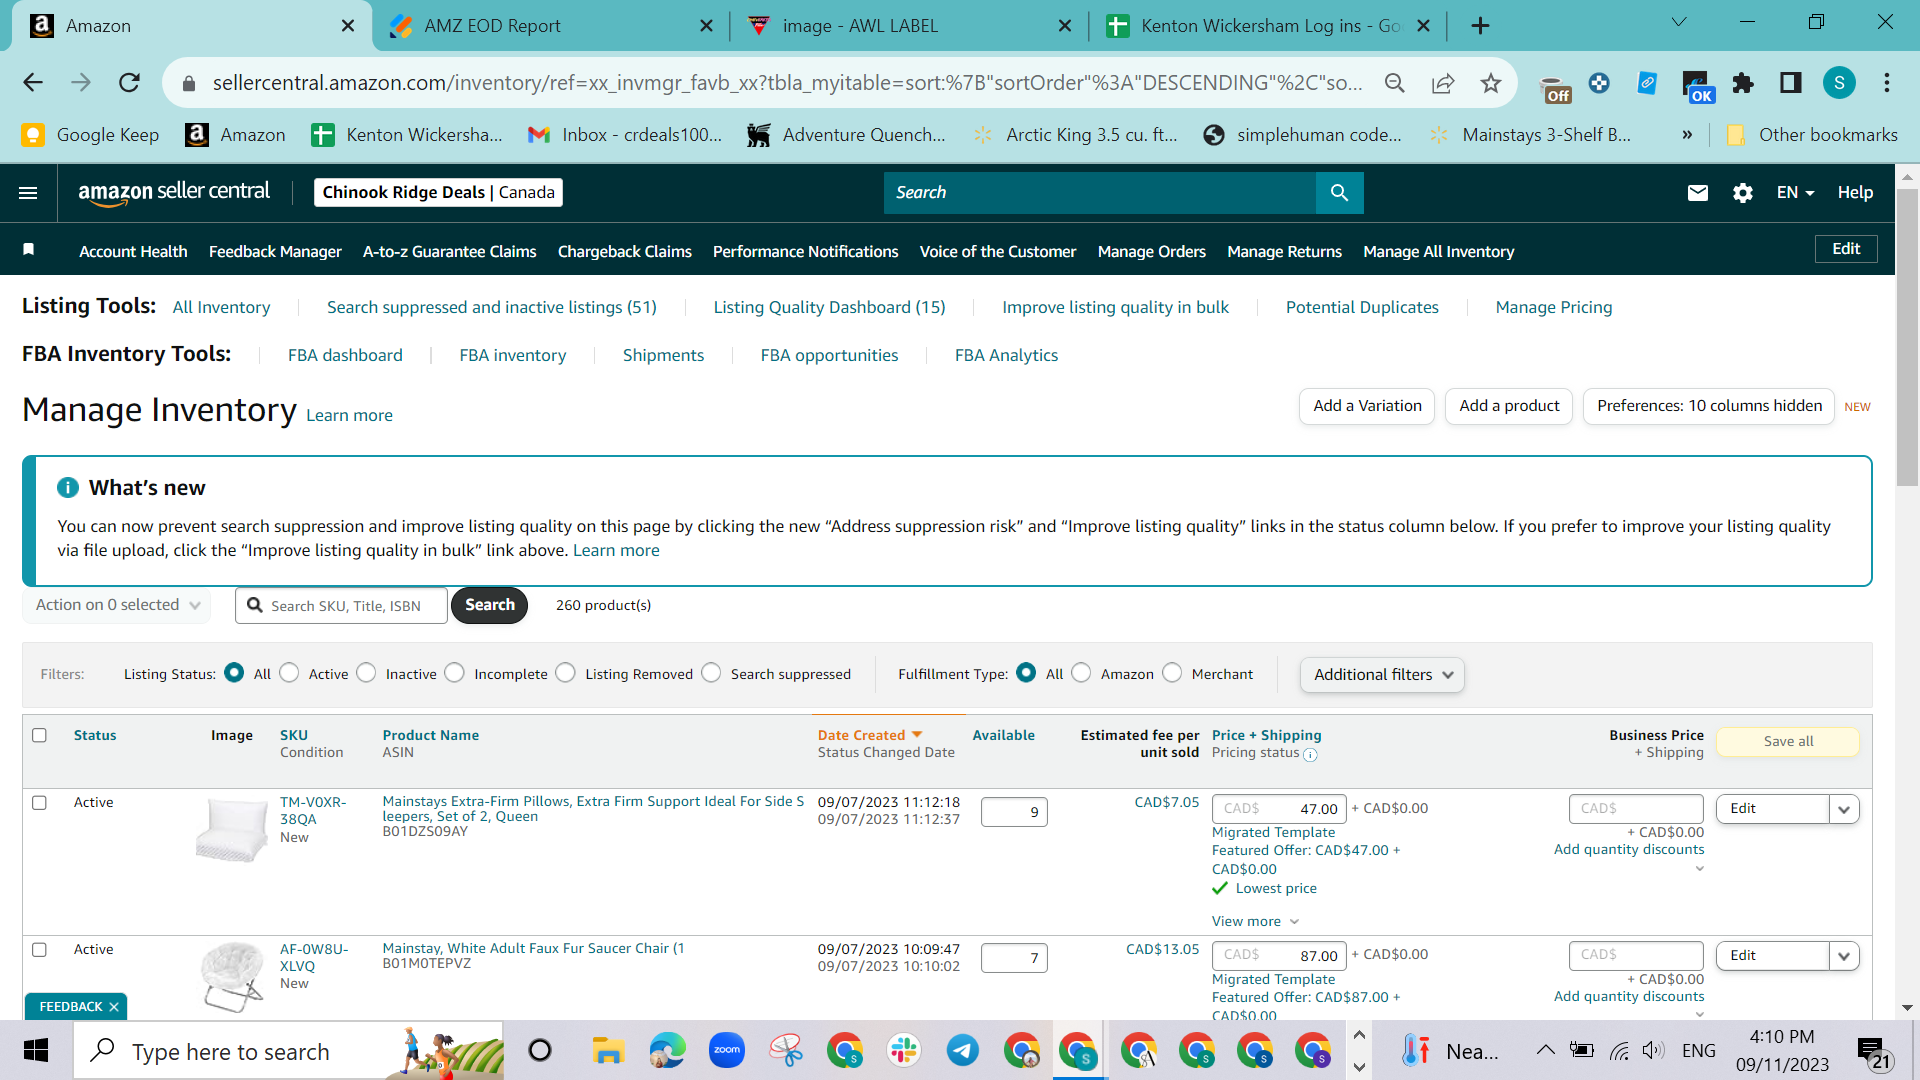Image resolution: width=1920 pixels, height=1080 pixels.
Task: Click the browser back arrow
Action: coord(33,83)
